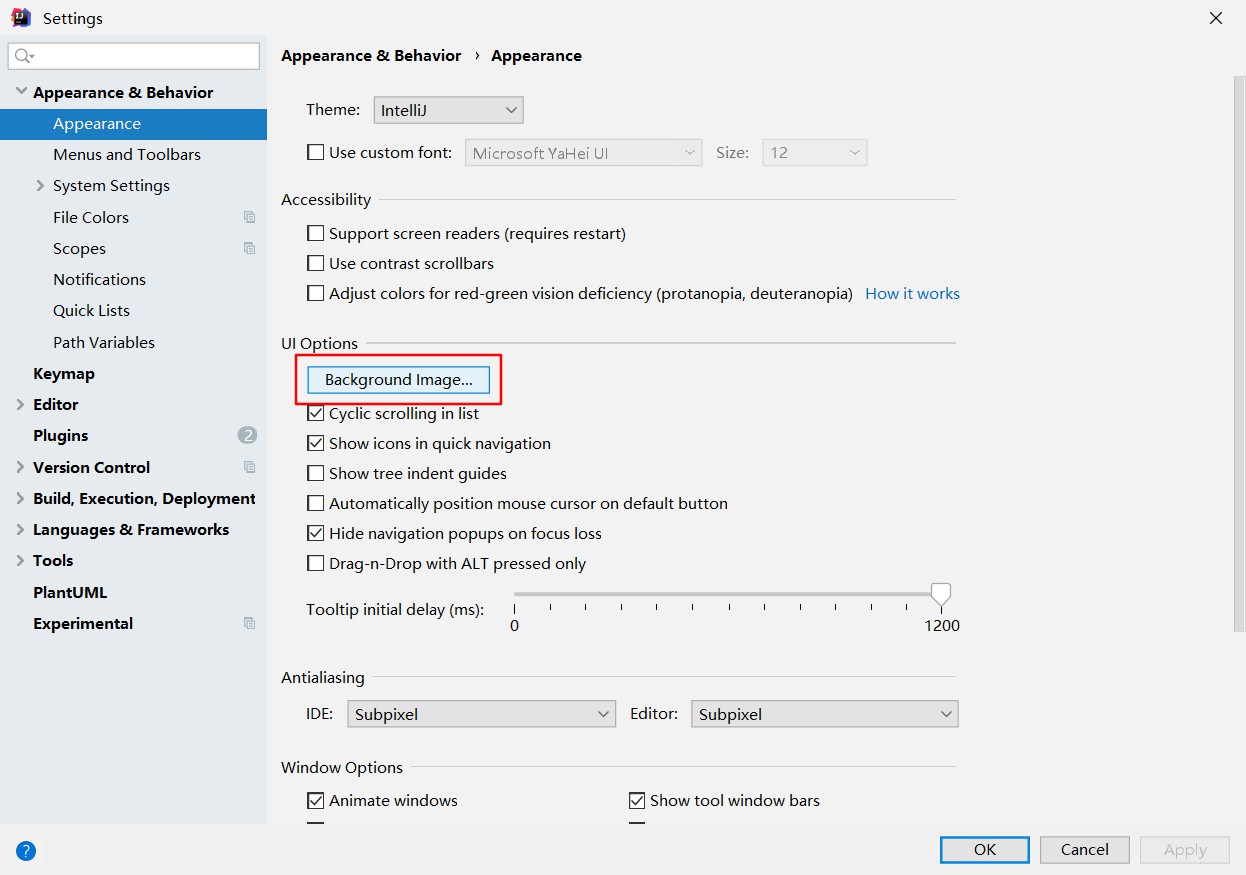Image resolution: width=1246 pixels, height=875 pixels.
Task: Click the IntelliJ logo in the title bar
Action: coord(21,17)
